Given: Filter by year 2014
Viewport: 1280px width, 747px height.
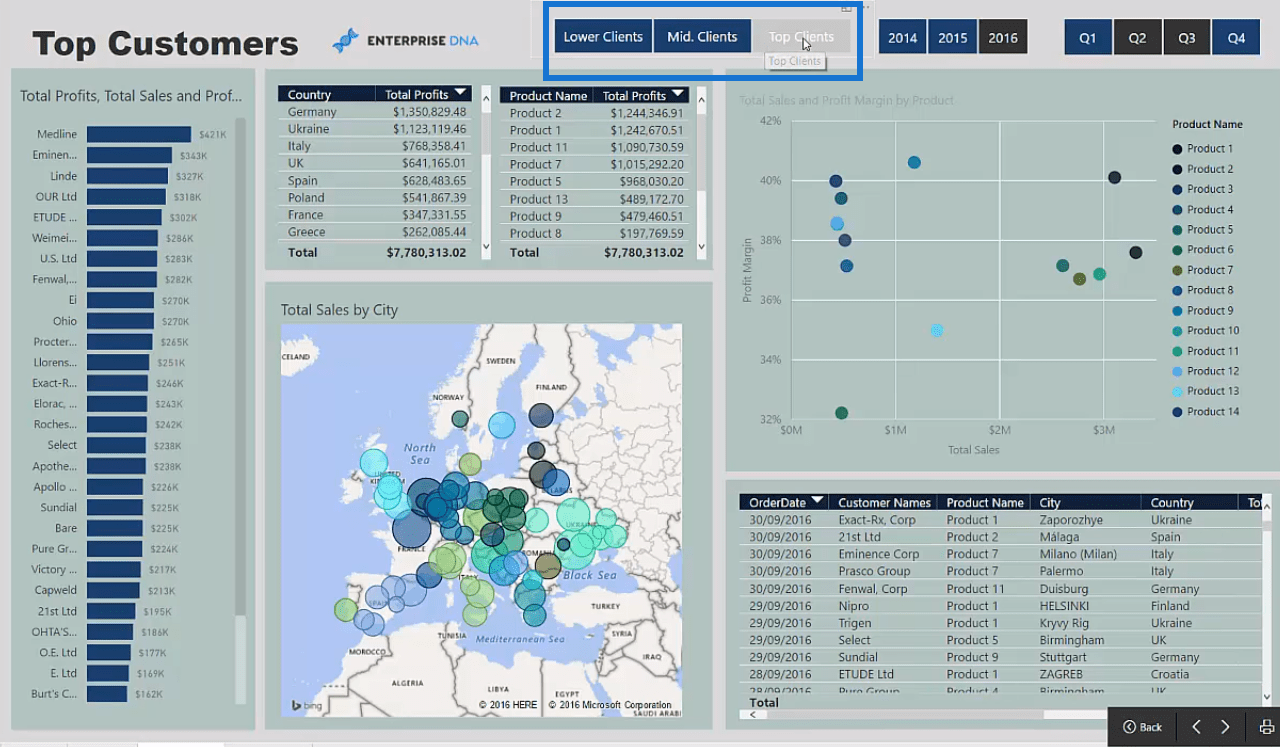Looking at the screenshot, I should [902, 37].
